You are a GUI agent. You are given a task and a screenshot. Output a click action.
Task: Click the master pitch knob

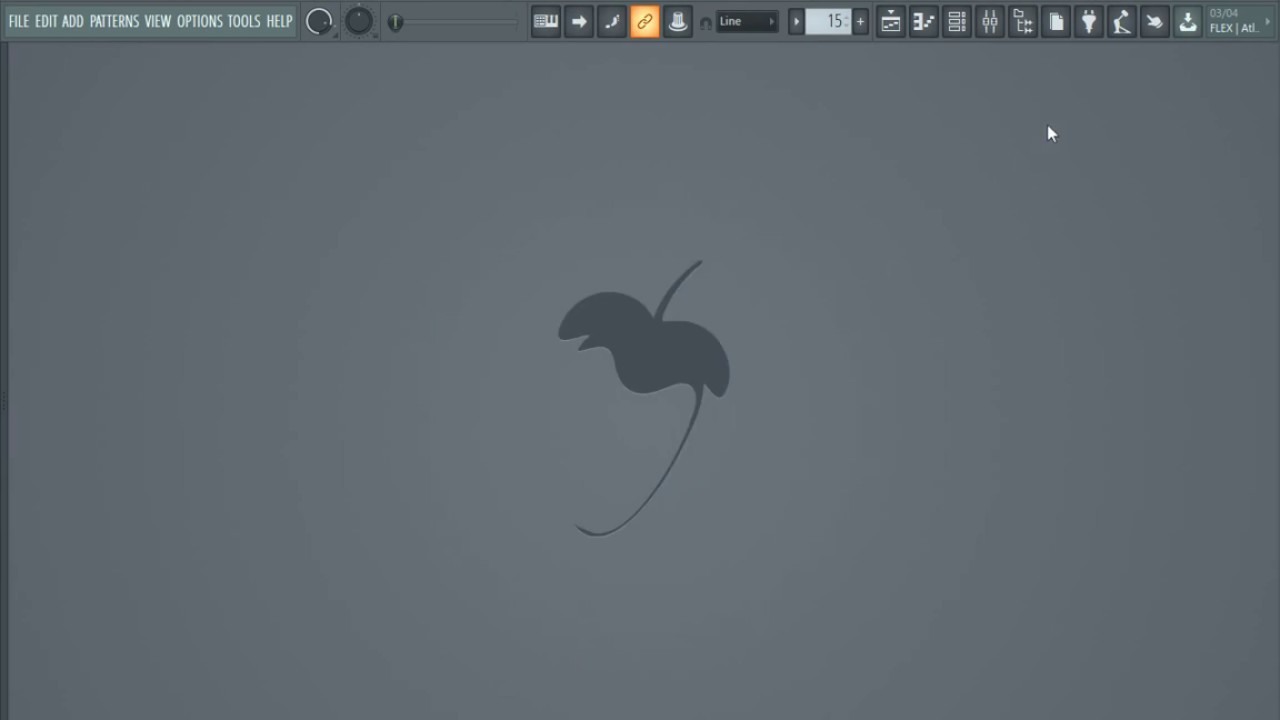(x=359, y=21)
